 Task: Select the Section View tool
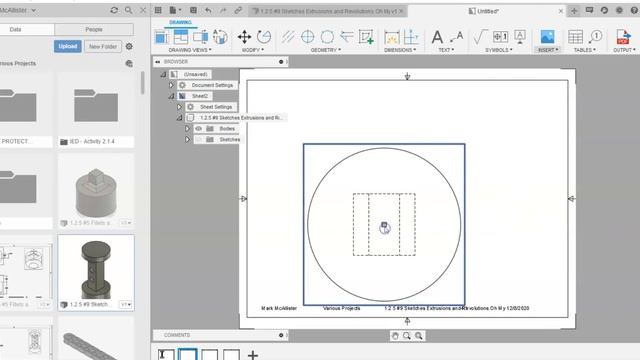pyautogui.click(x=200, y=37)
